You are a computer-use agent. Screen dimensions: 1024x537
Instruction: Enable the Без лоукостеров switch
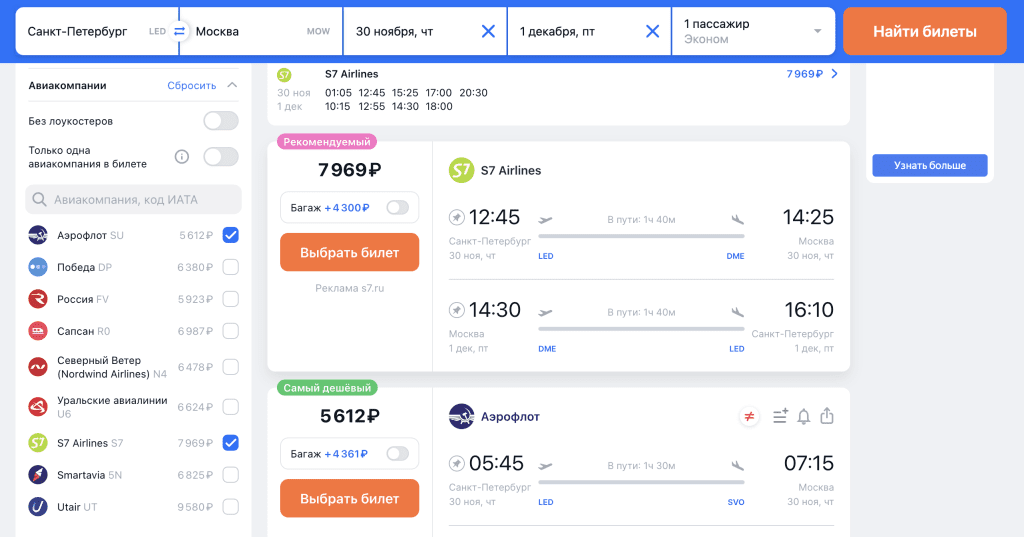point(221,121)
